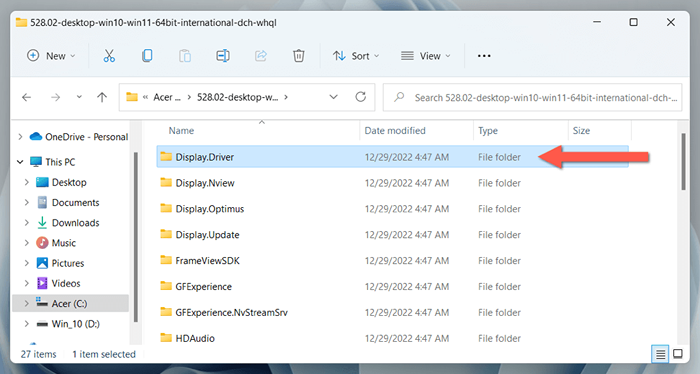This screenshot has width=700, height=374.
Task: Click the Cut scissors icon
Action: (x=109, y=56)
